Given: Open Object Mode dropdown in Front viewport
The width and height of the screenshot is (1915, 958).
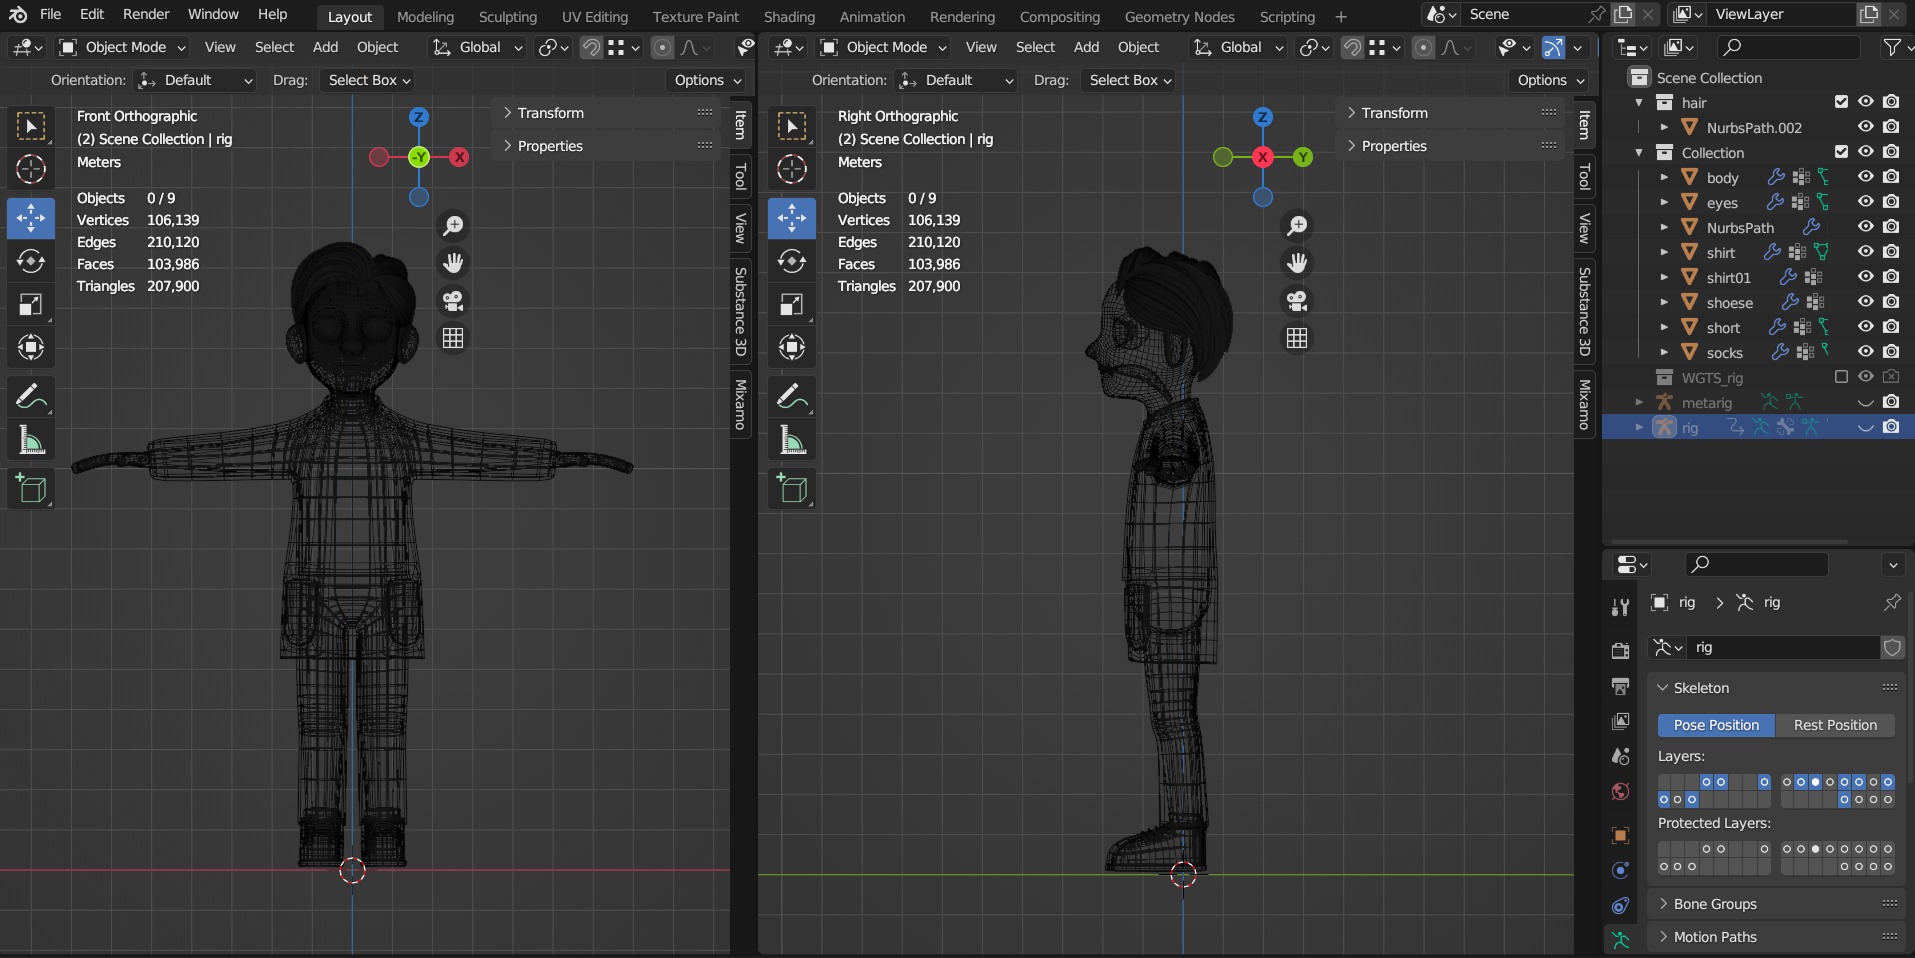Looking at the screenshot, I should click(x=123, y=47).
